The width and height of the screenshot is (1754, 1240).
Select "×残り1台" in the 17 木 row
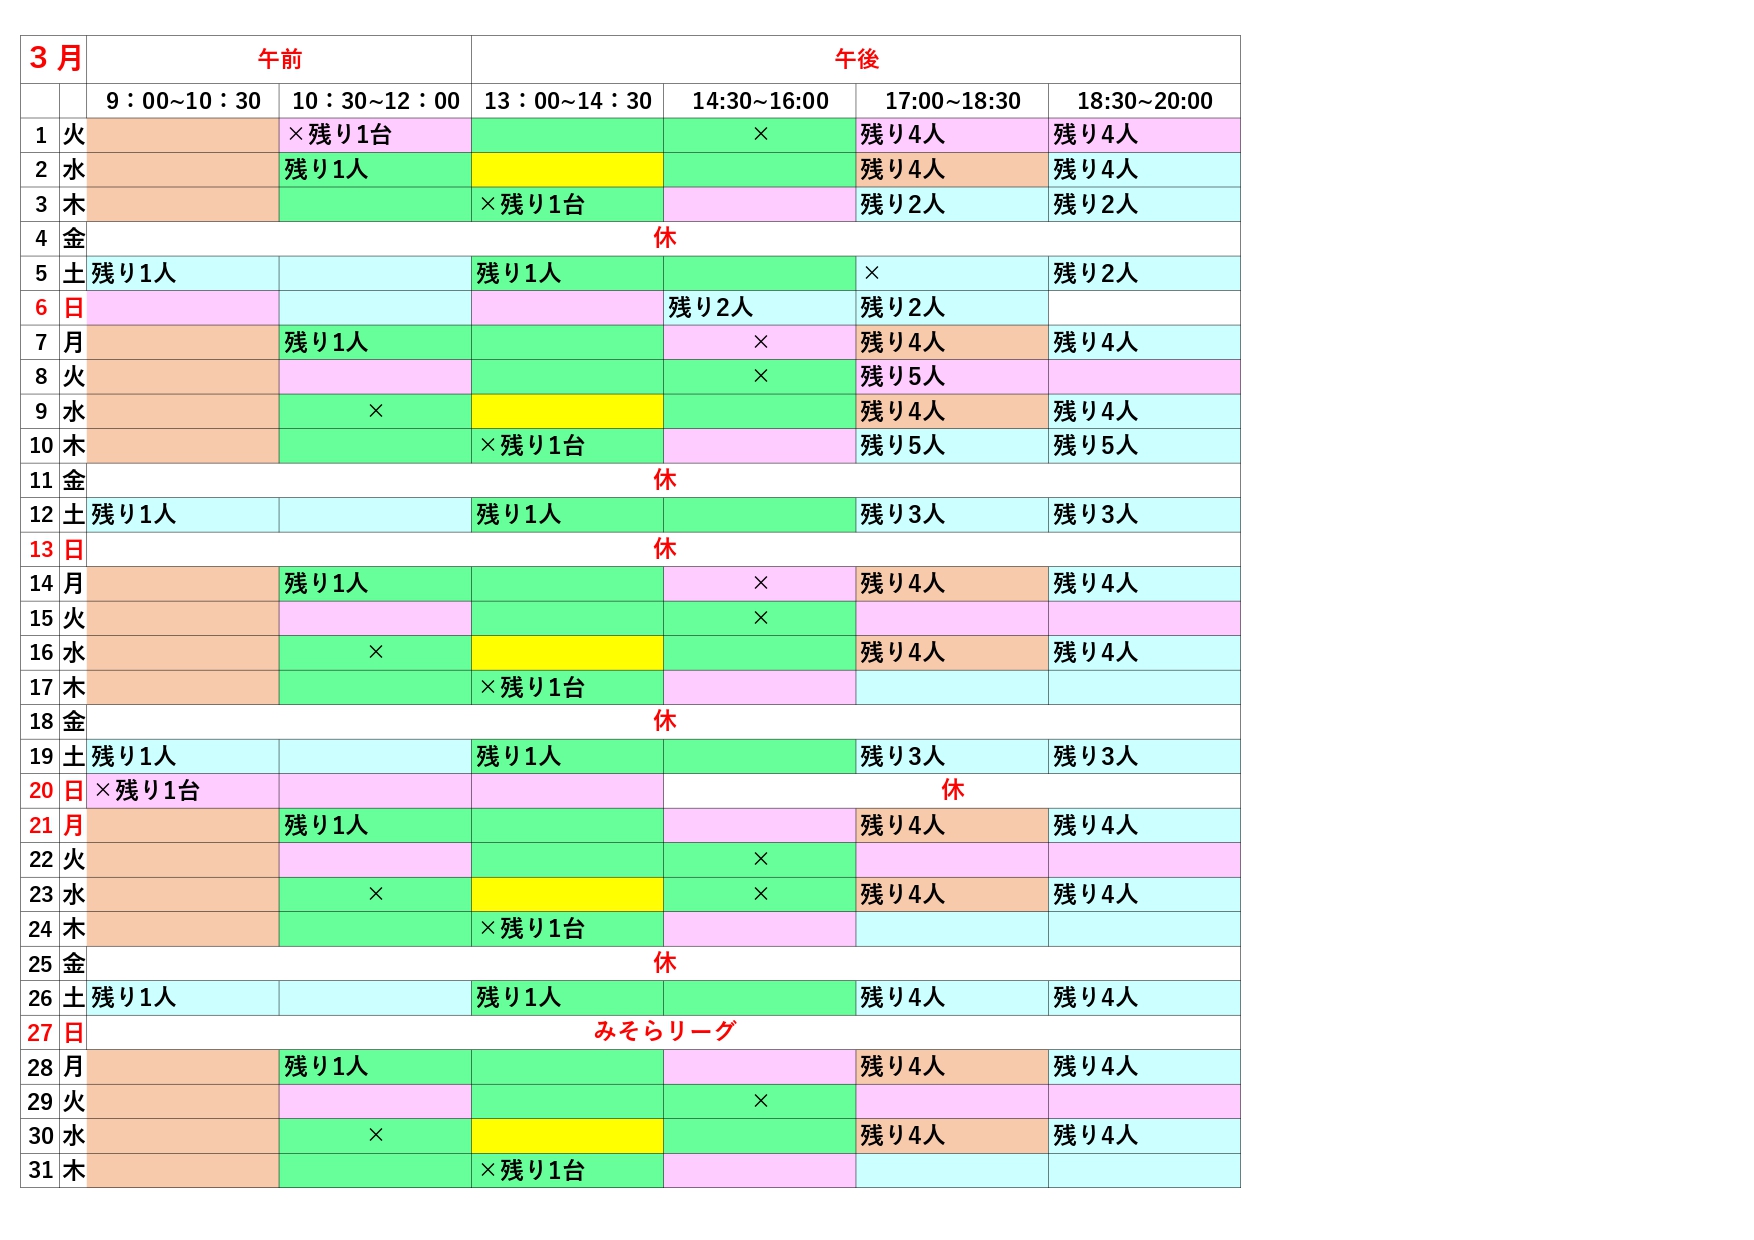point(531,688)
